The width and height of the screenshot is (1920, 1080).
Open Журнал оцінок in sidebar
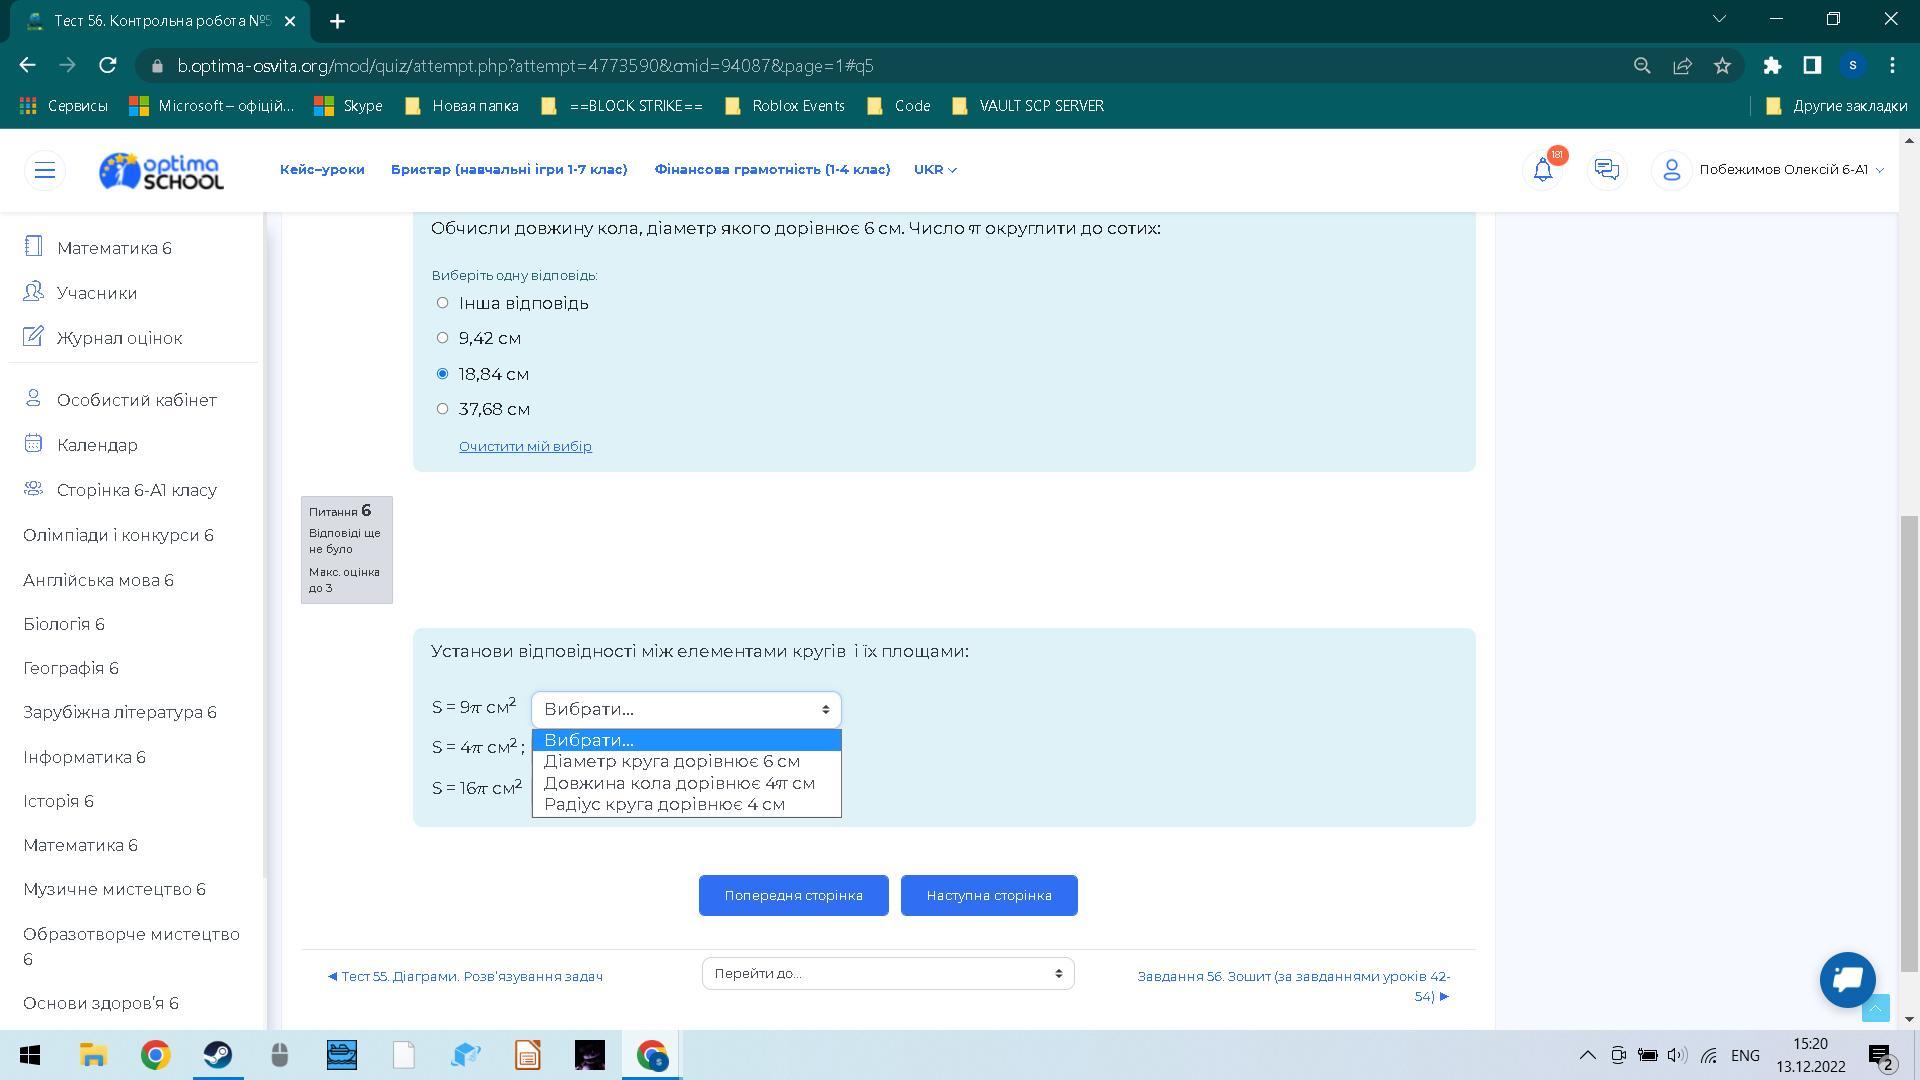[119, 338]
